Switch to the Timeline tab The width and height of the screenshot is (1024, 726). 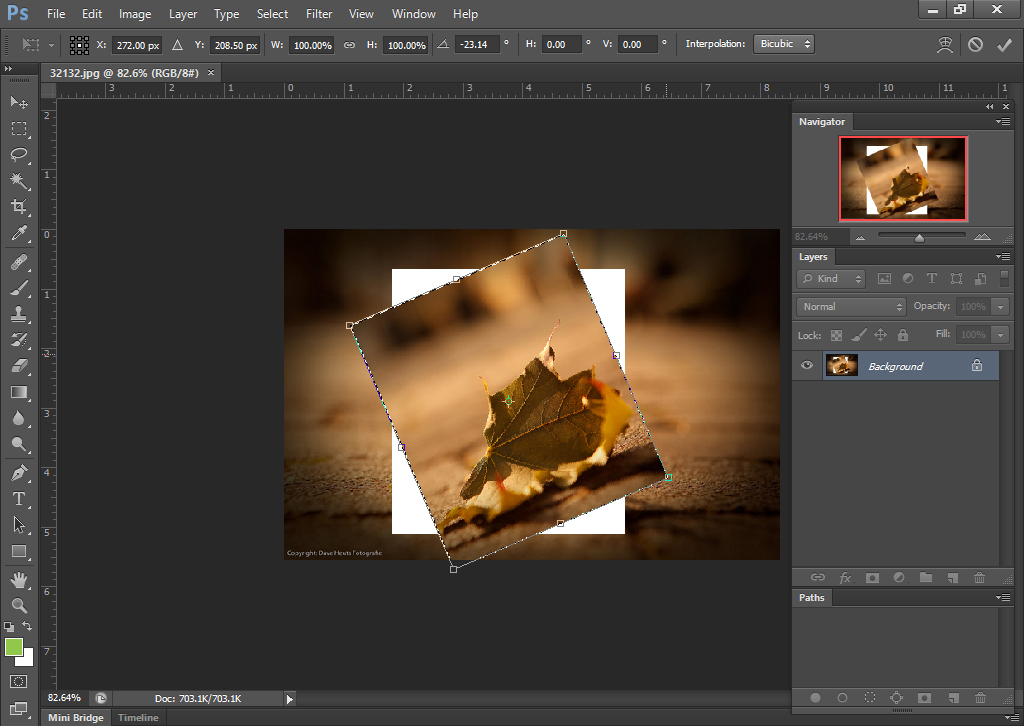click(137, 717)
